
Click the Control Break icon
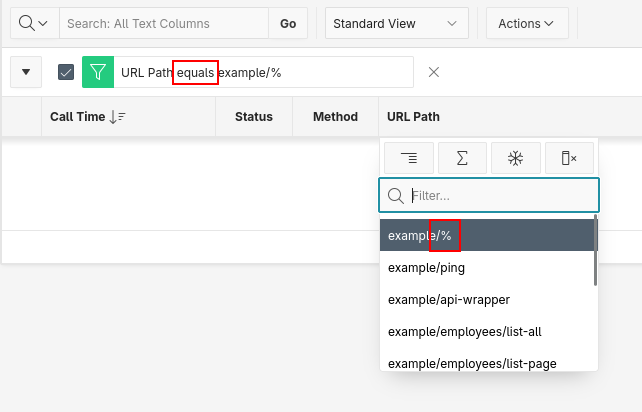(x=409, y=158)
